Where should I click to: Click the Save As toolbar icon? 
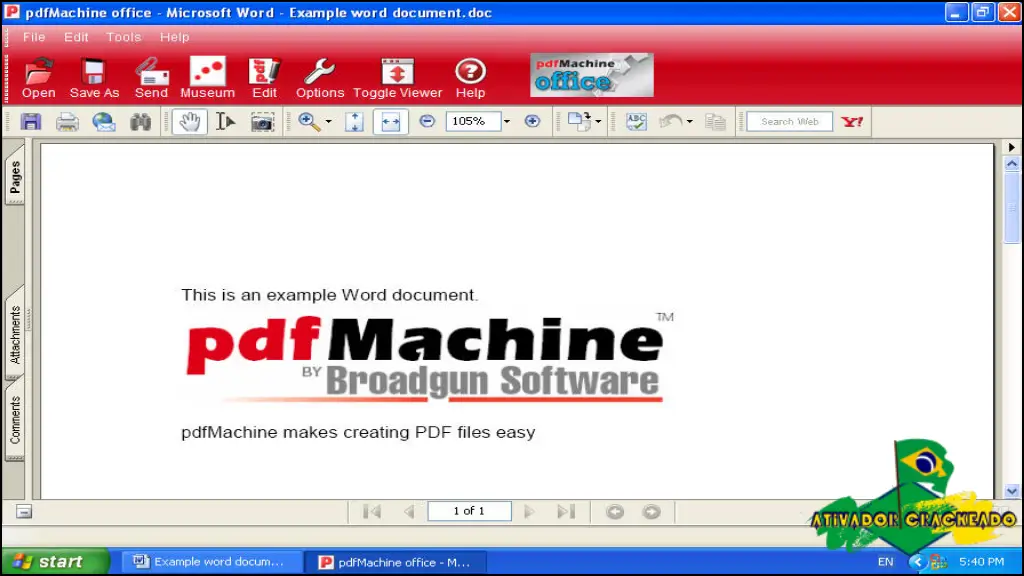(x=94, y=78)
